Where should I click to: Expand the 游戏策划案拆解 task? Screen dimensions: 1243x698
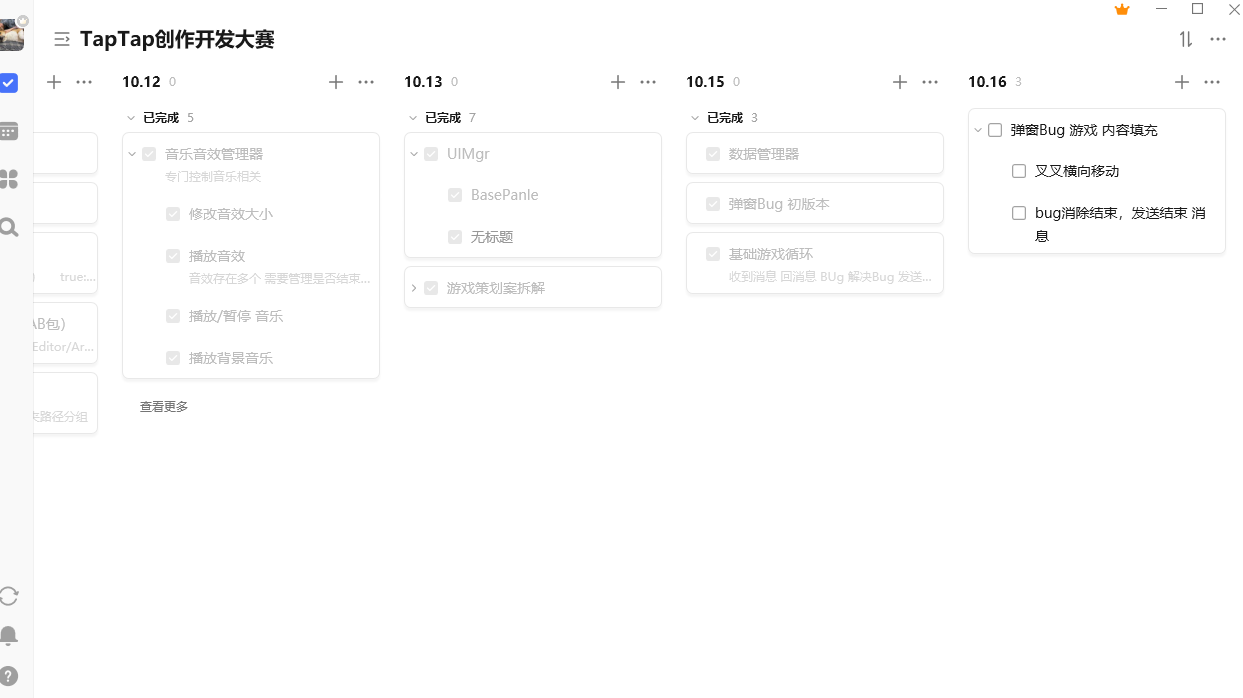(414, 288)
